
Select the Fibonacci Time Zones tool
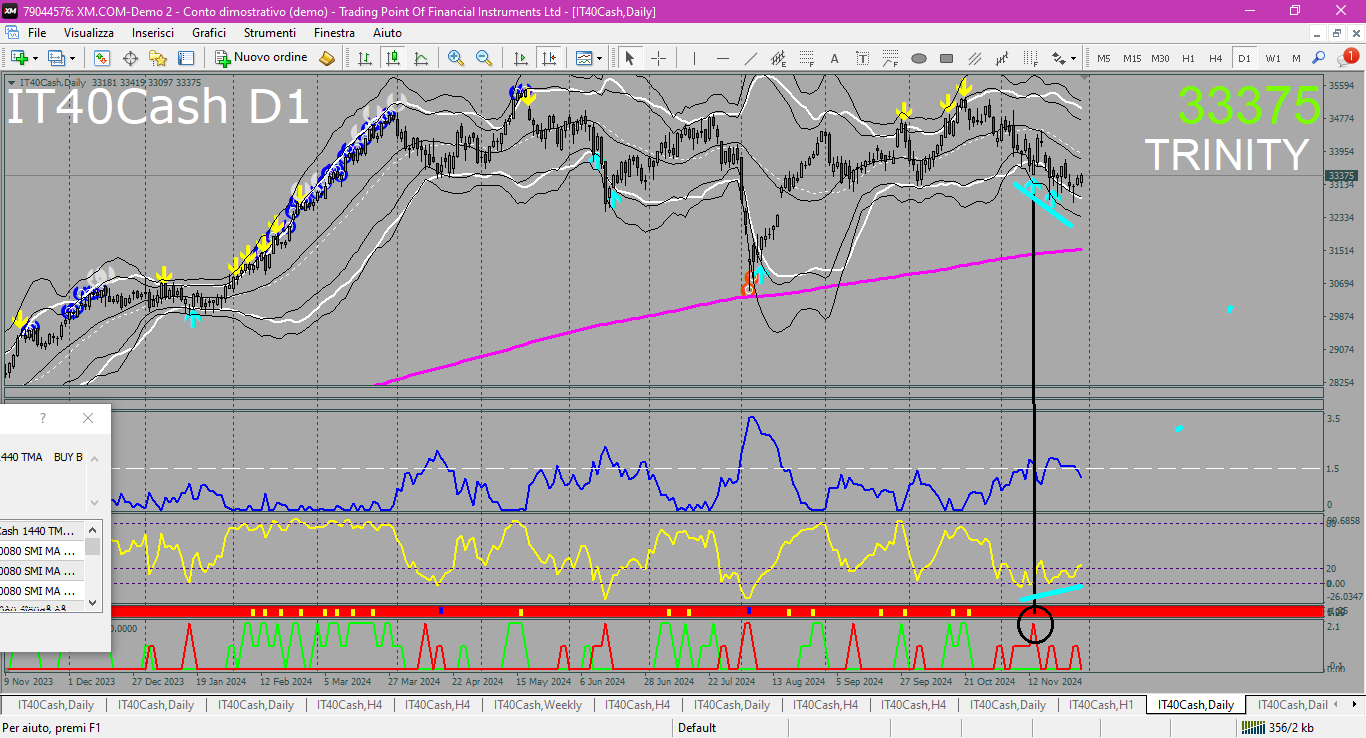pyautogui.click(x=1030, y=58)
